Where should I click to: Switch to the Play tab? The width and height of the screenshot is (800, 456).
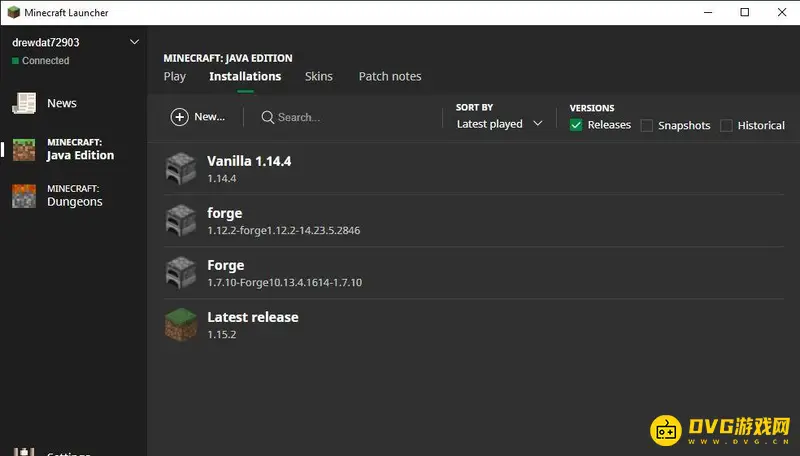coord(174,76)
